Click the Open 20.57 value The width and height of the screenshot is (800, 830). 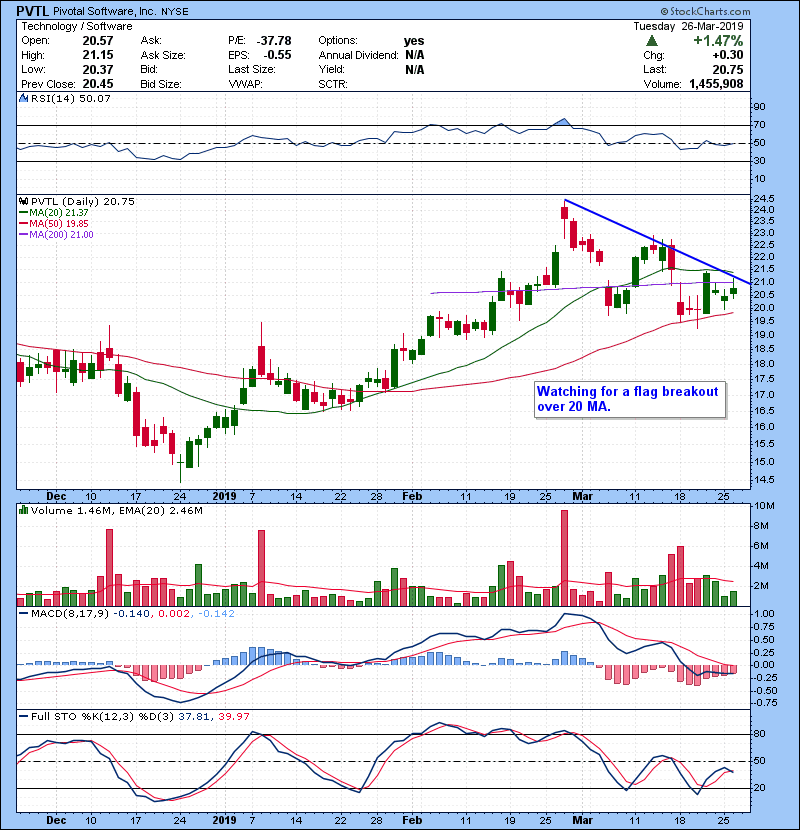click(98, 41)
